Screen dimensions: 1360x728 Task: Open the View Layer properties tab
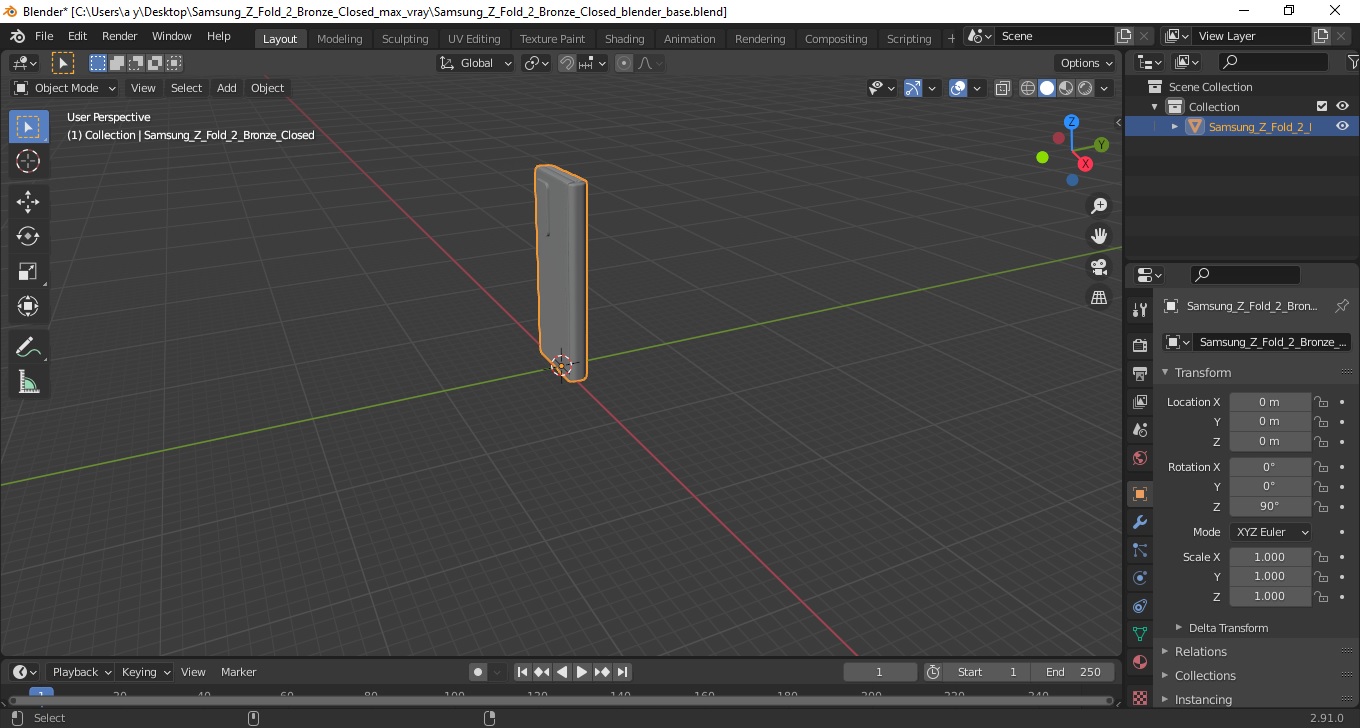point(1139,402)
